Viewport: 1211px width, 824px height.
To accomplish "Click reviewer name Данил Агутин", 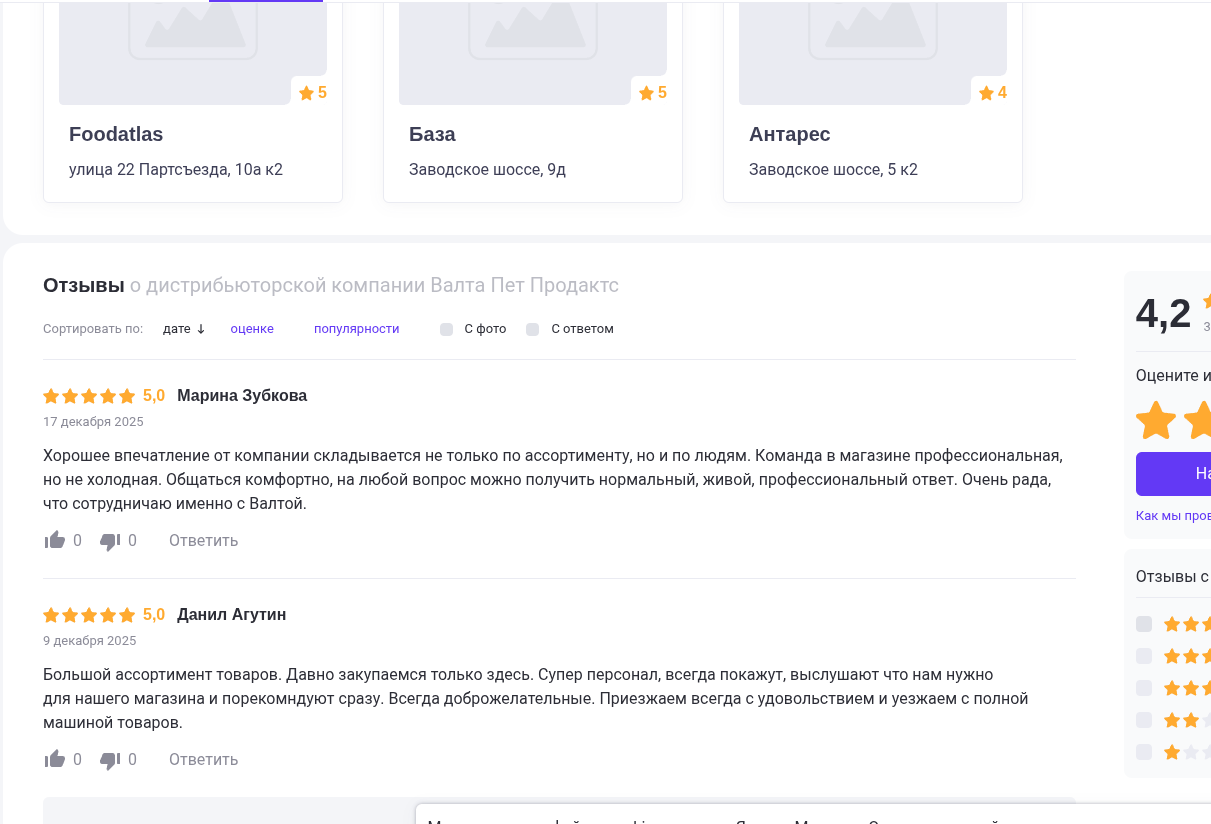I will coord(232,615).
